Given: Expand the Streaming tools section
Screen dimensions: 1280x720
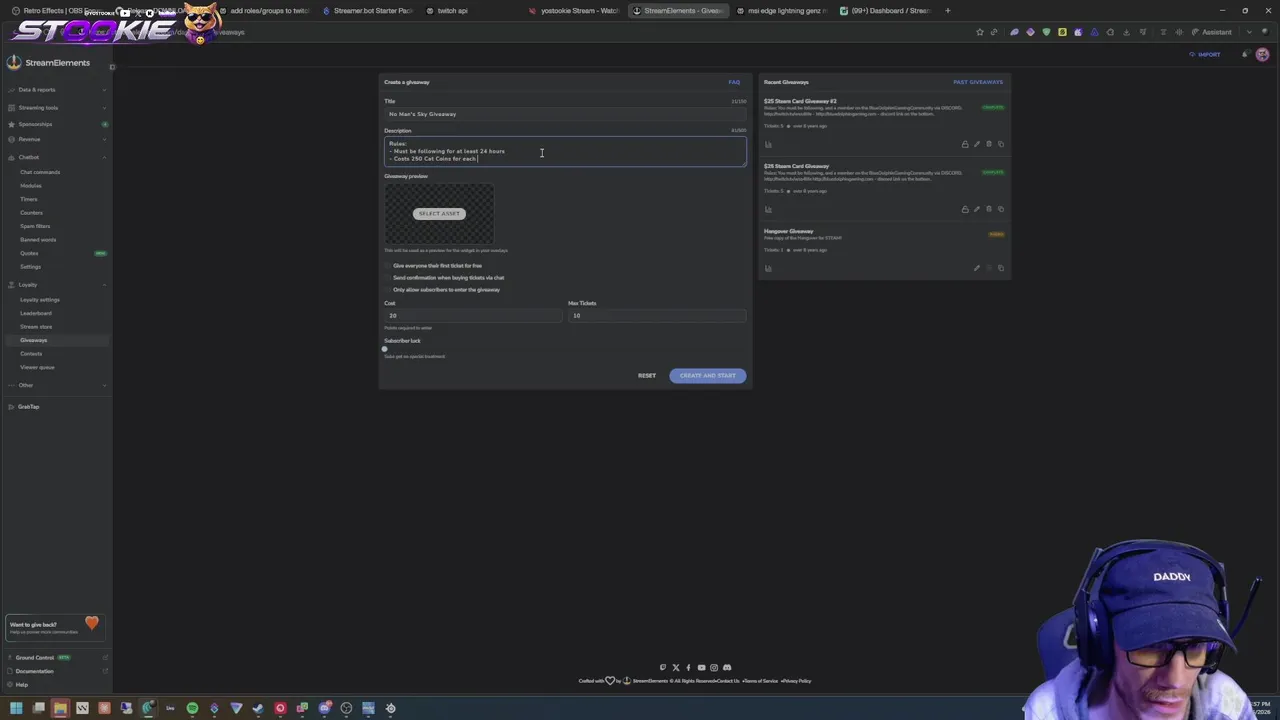Looking at the screenshot, I should pos(56,108).
